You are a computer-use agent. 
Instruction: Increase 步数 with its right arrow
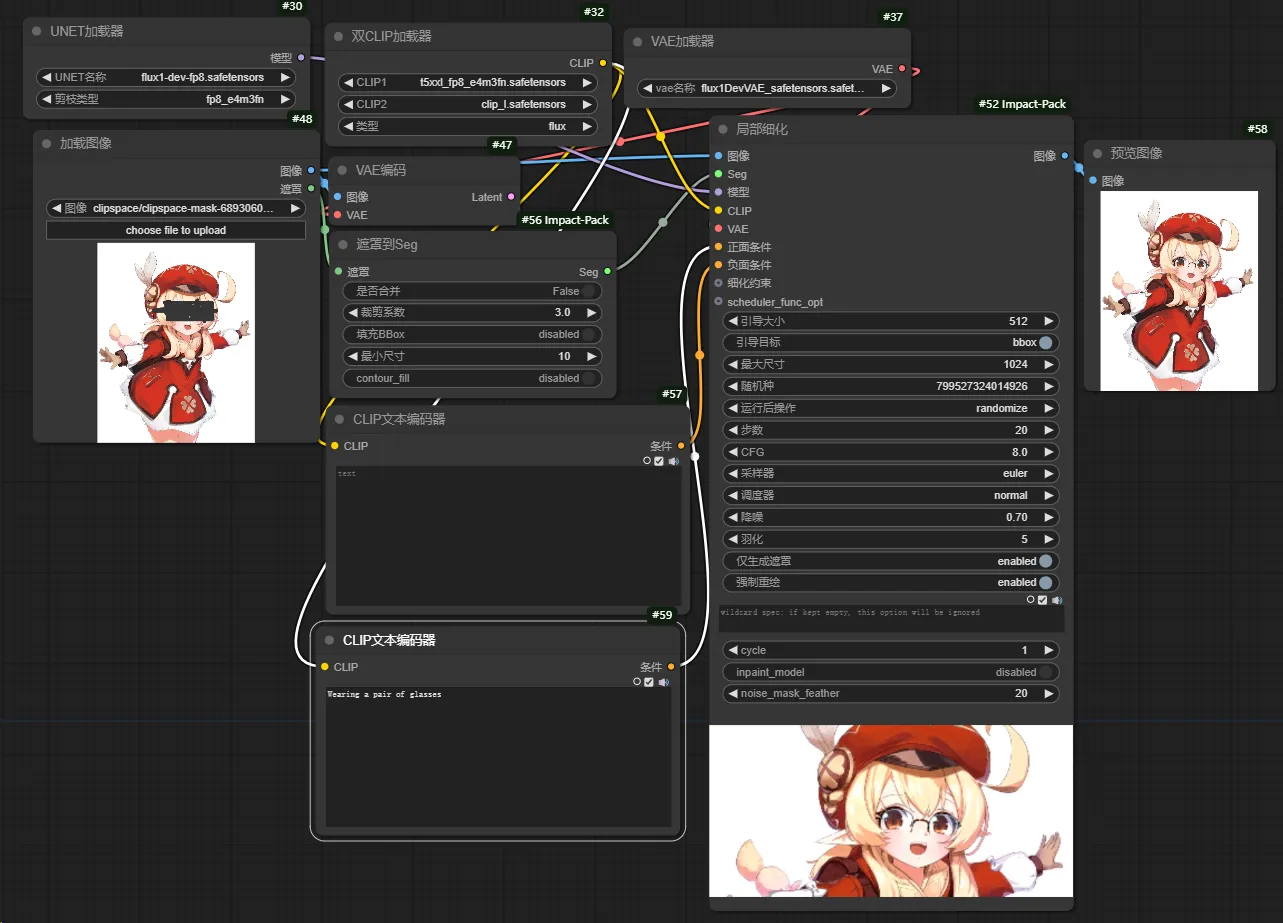1048,430
